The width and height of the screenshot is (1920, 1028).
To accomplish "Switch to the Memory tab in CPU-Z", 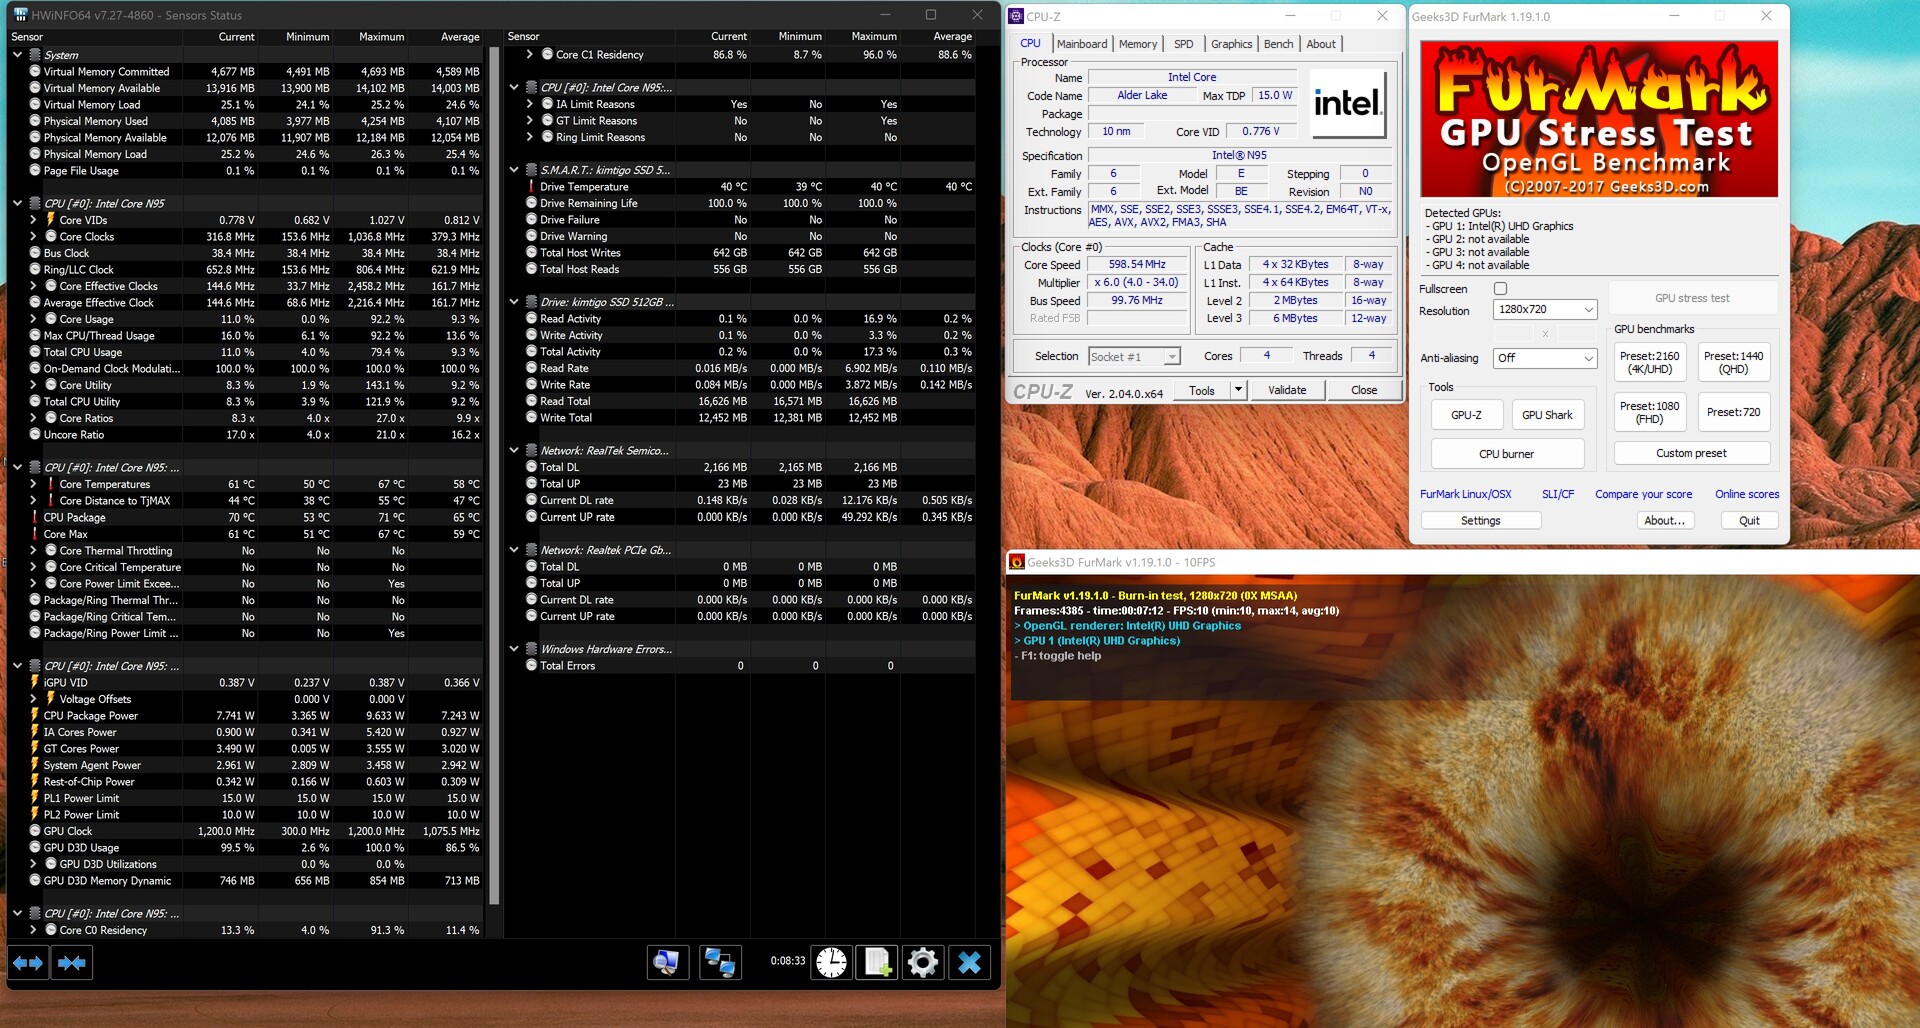I will click(x=1137, y=44).
